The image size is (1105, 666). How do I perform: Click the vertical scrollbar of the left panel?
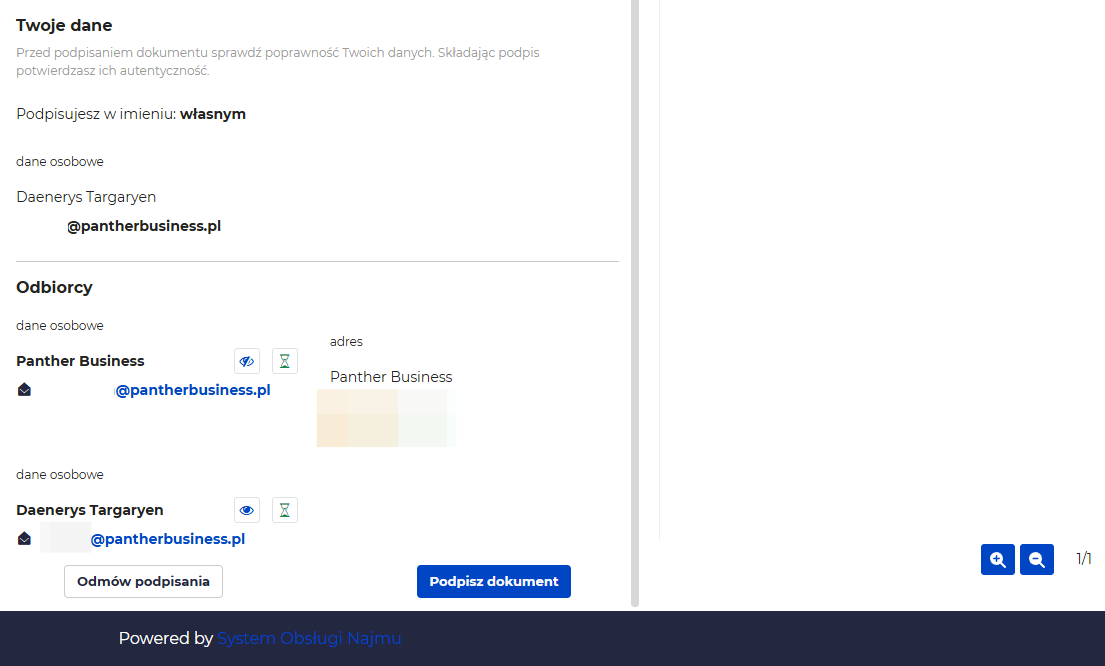635,303
